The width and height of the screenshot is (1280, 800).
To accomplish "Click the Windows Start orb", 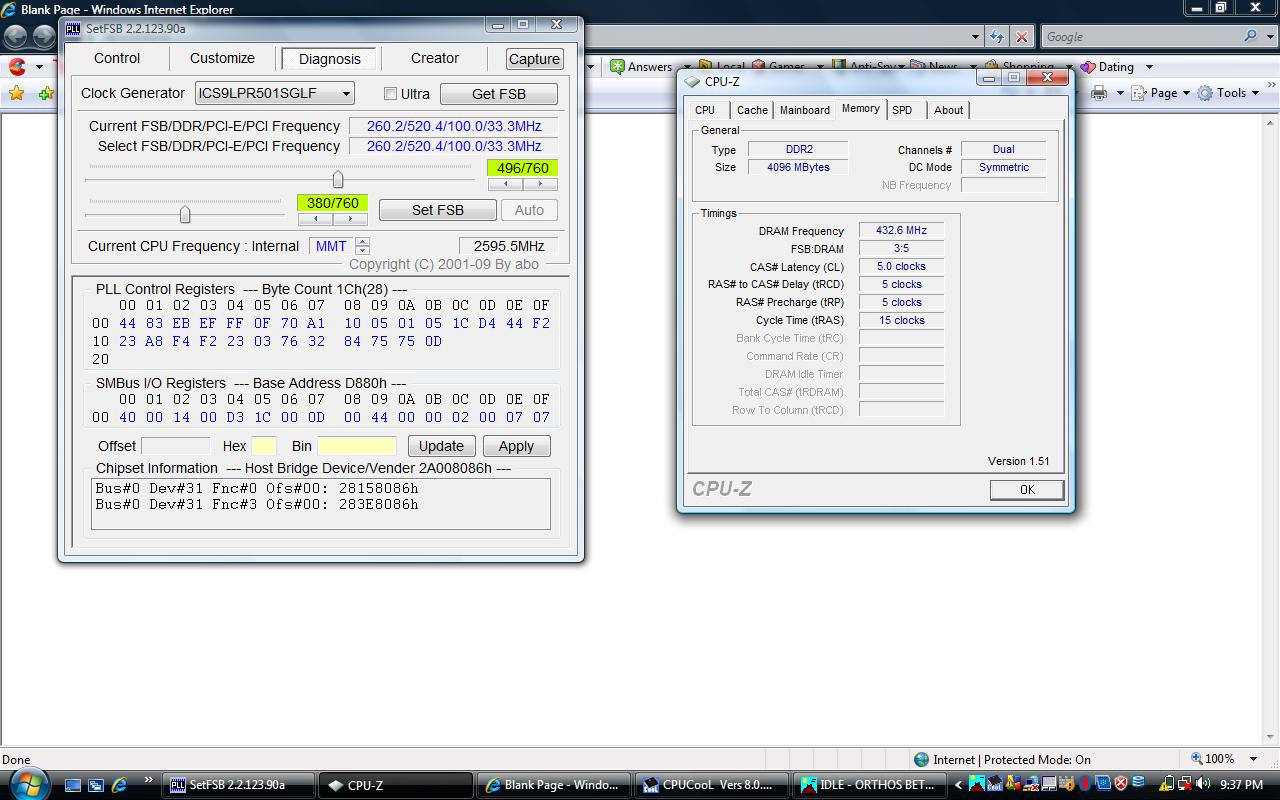I will 29,783.
